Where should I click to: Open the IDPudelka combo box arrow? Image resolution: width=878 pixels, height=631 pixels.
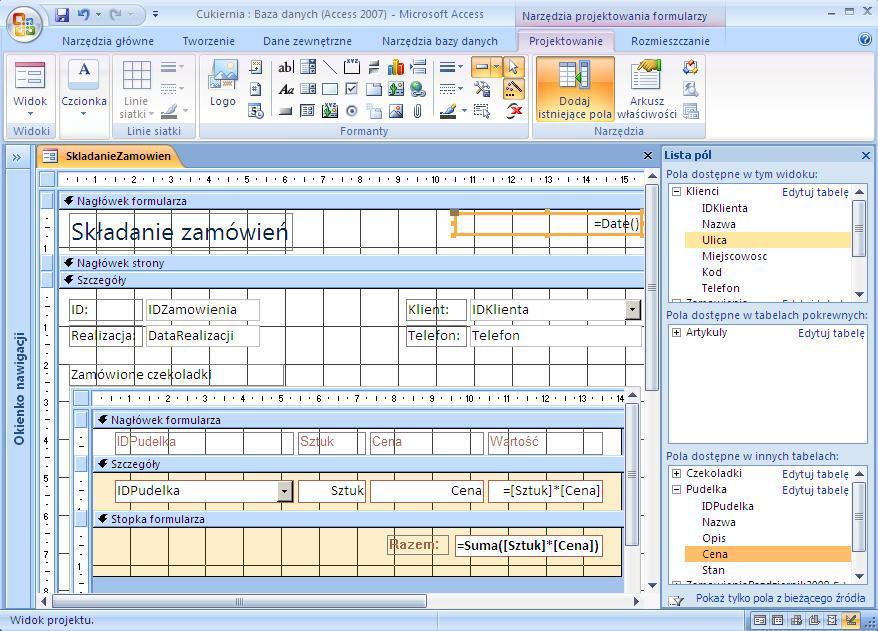coord(284,491)
